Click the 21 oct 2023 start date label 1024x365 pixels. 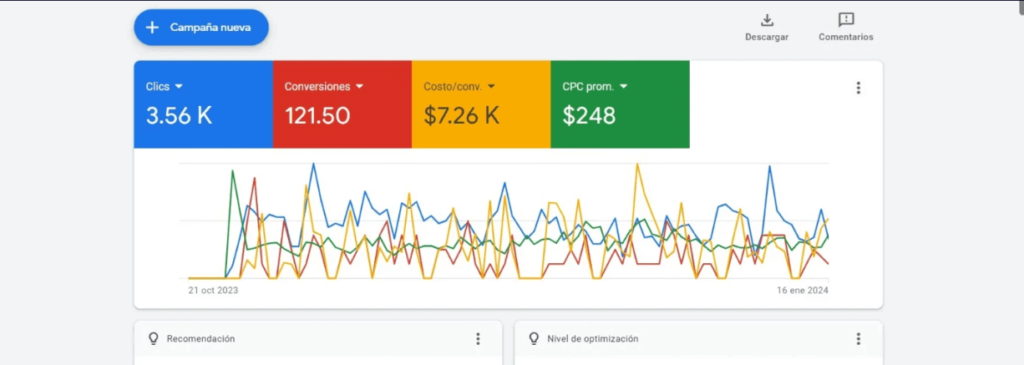tap(213, 291)
